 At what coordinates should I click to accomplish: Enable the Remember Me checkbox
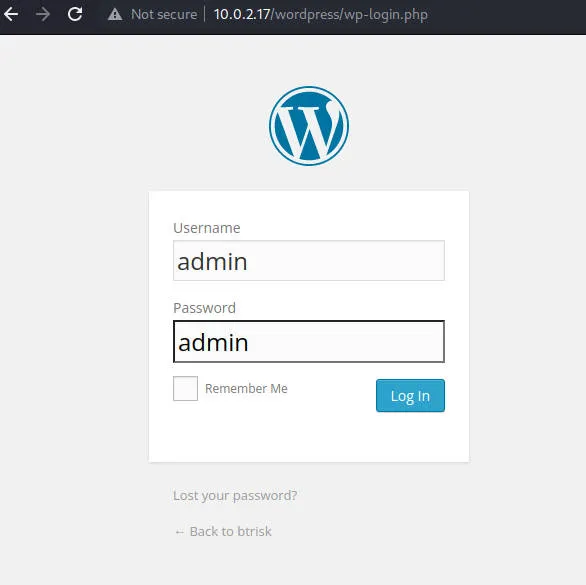click(x=185, y=388)
